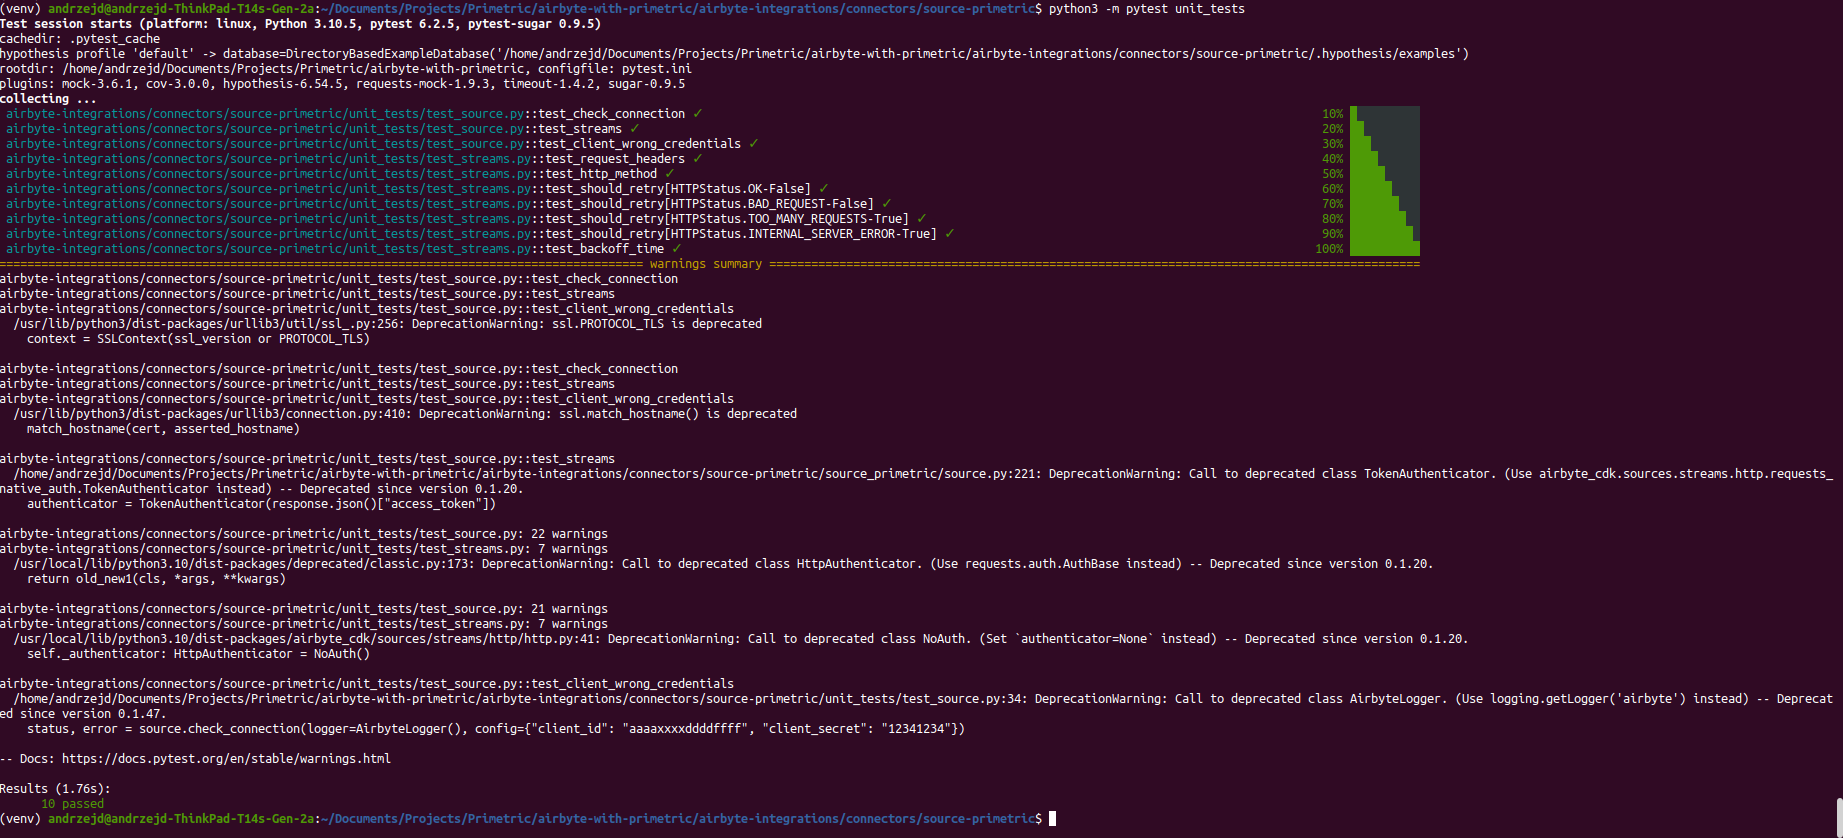Click the deprecated class HttpAuthenticator warning line
The width and height of the screenshot is (1843, 838).
723,564
